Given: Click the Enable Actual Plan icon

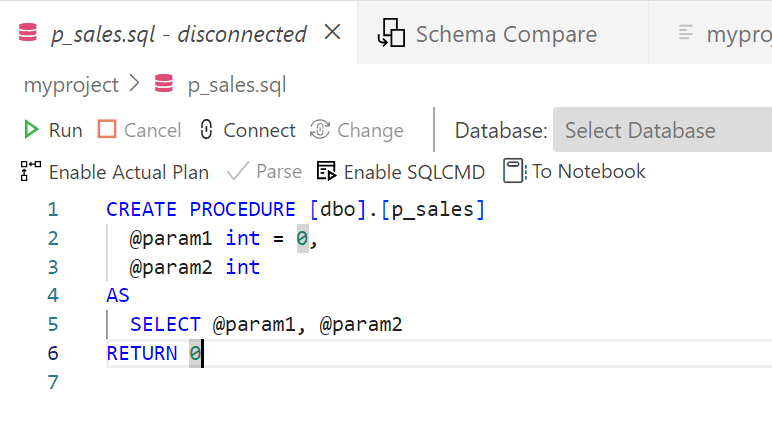Looking at the screenshot, I should point(30,171).
